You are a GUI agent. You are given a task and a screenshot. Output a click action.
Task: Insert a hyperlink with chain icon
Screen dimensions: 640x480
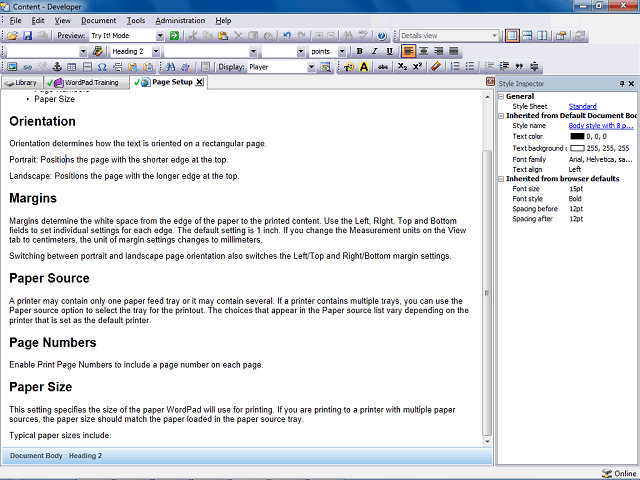(27, 67)
